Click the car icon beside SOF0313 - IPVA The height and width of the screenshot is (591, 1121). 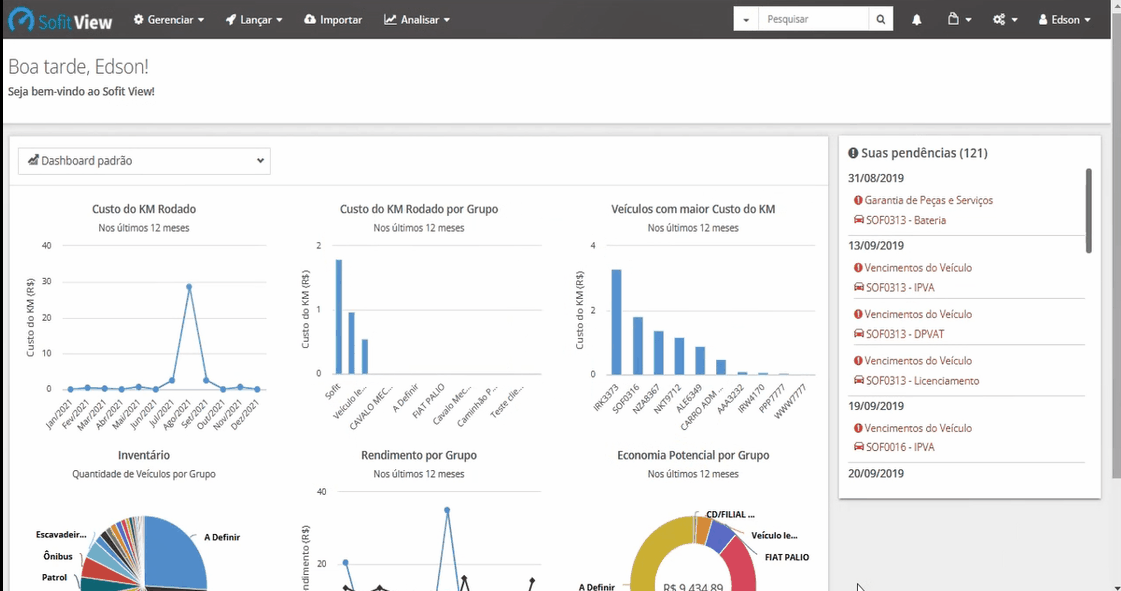859,287
